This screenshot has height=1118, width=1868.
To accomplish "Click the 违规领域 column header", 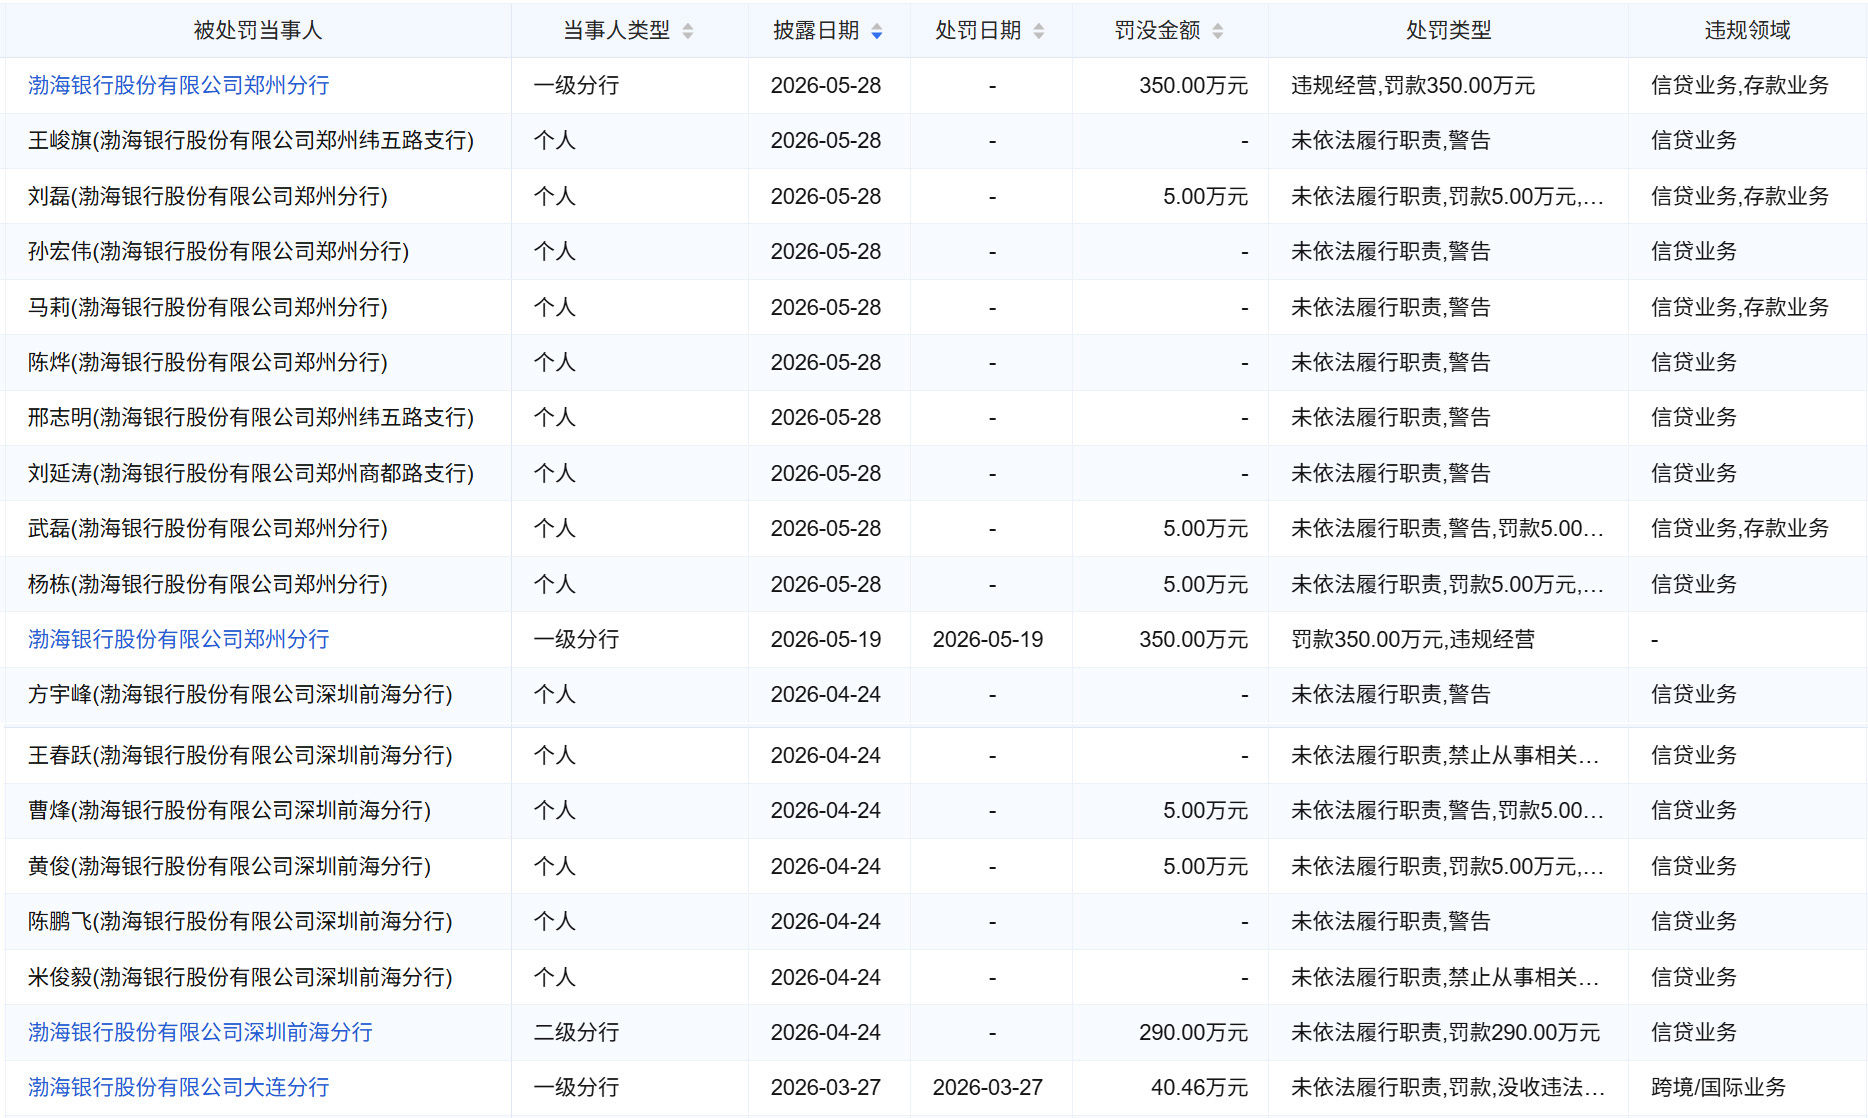I will [1748, 31].
